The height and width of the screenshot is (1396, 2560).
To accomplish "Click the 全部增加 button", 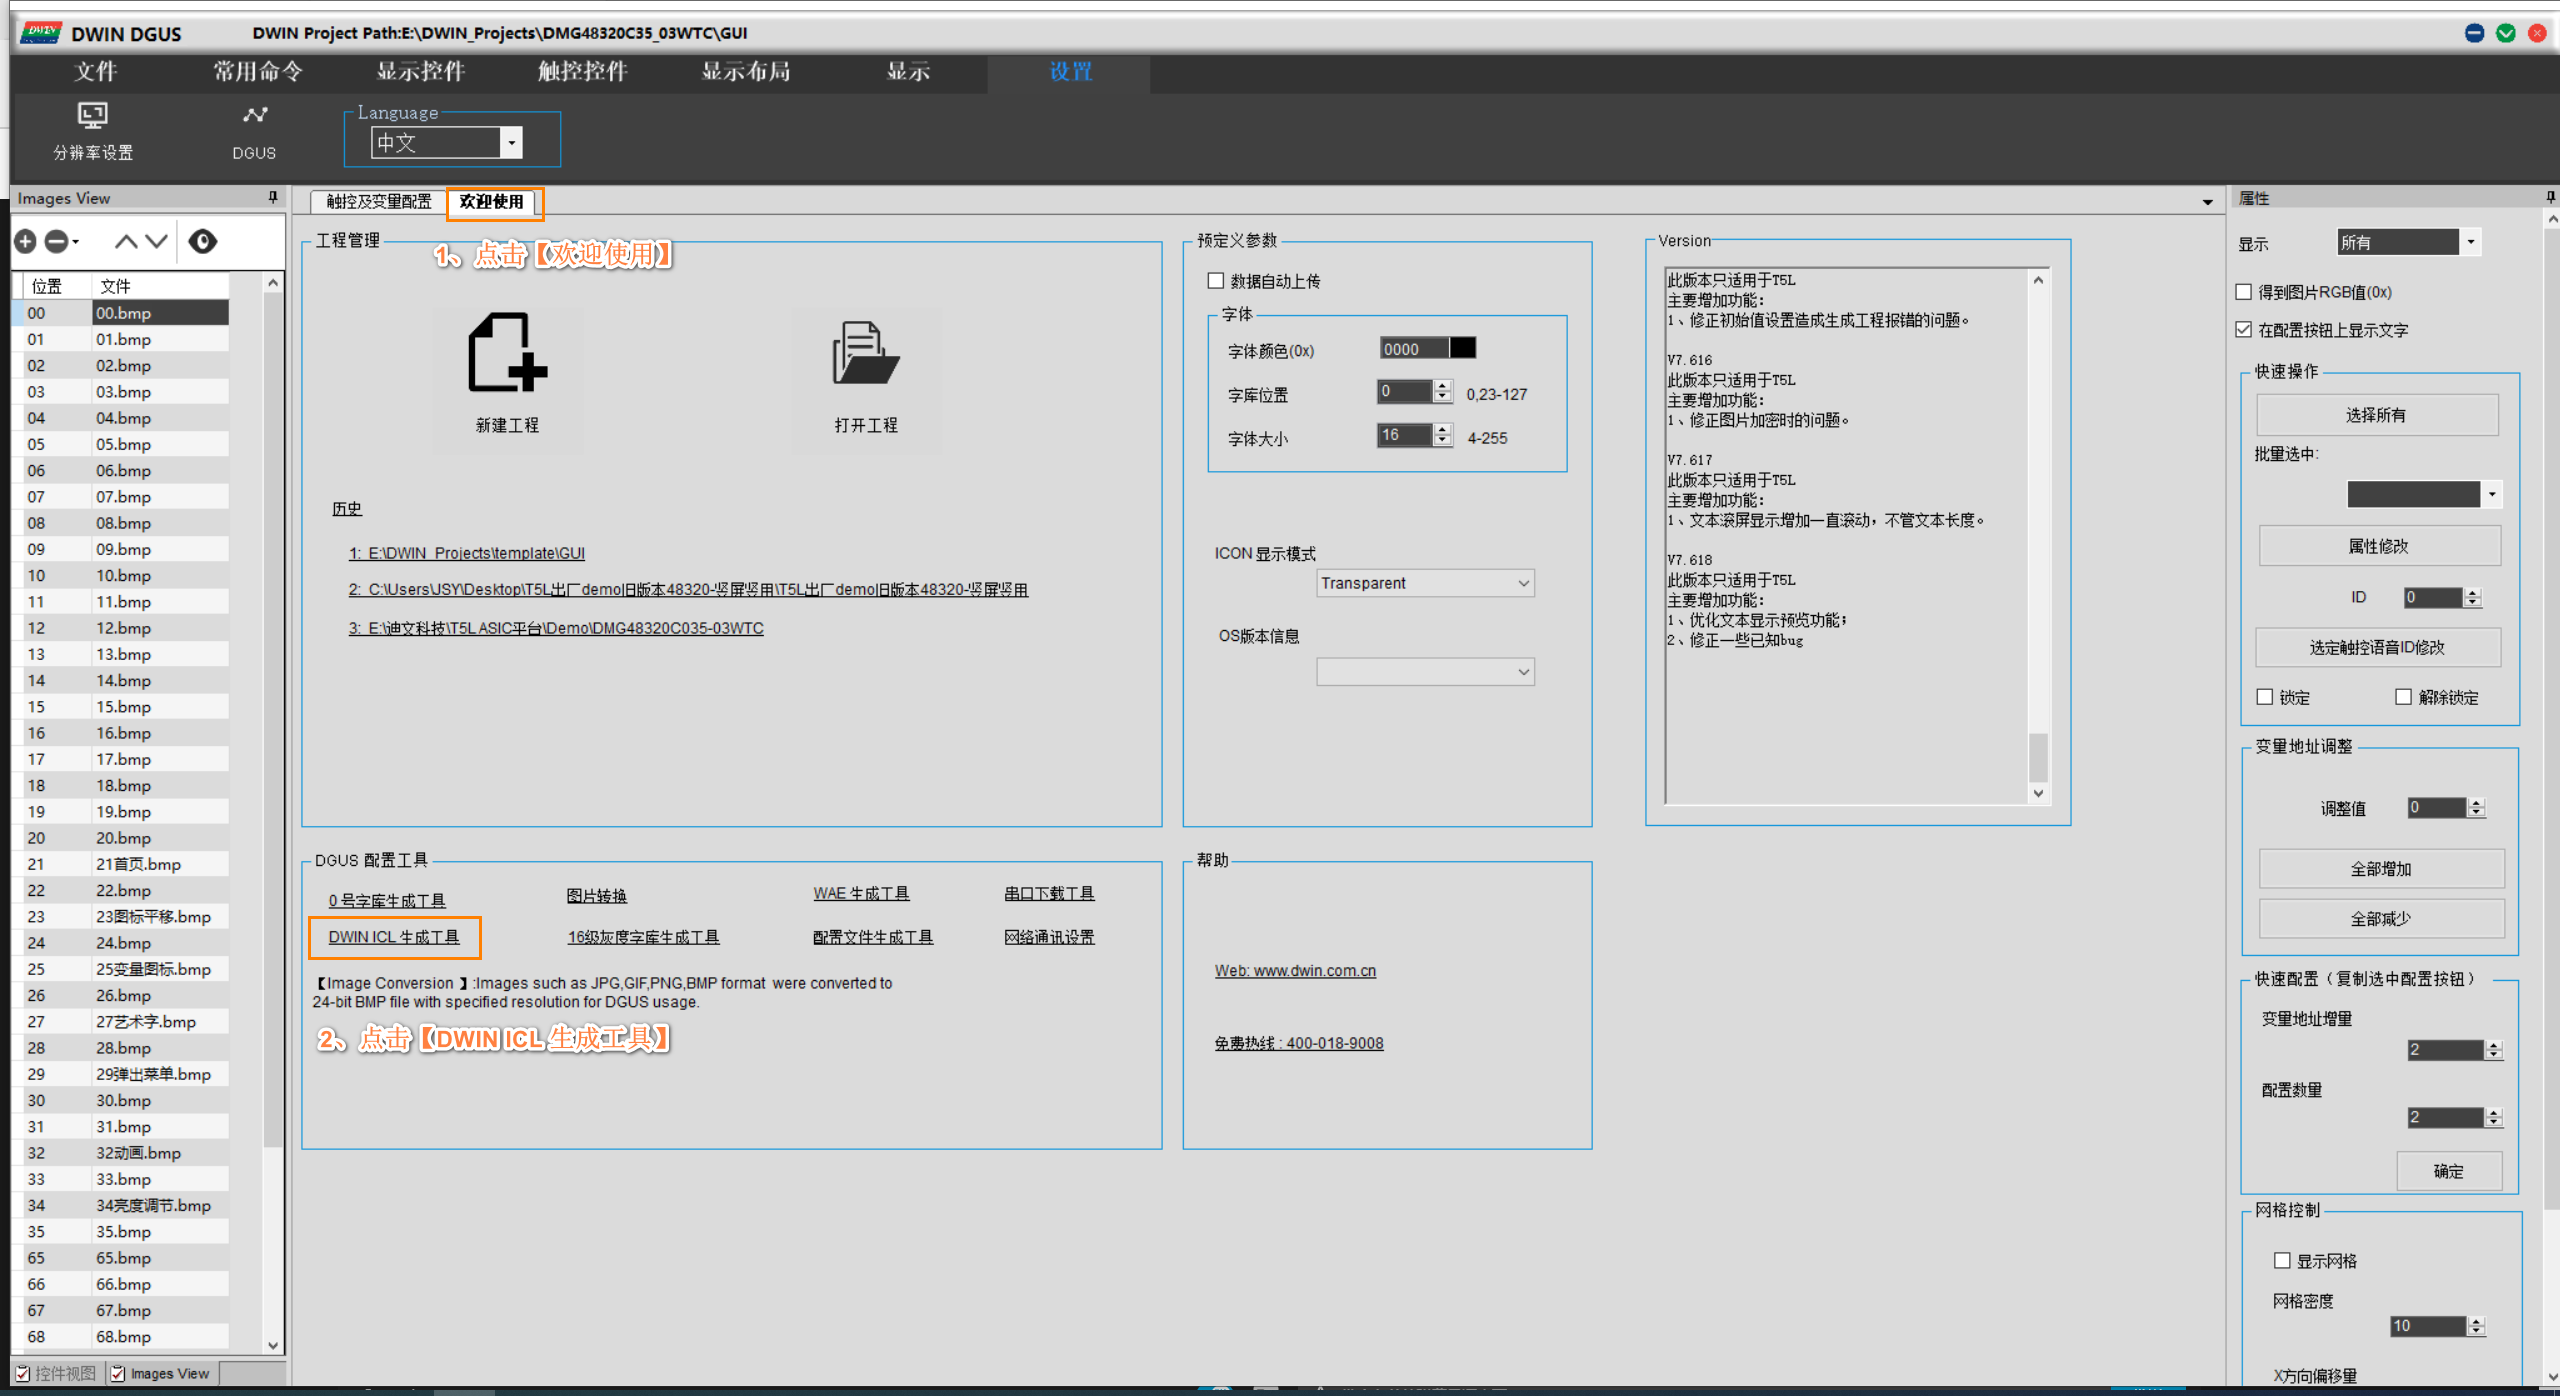I will pos(2381,869).
